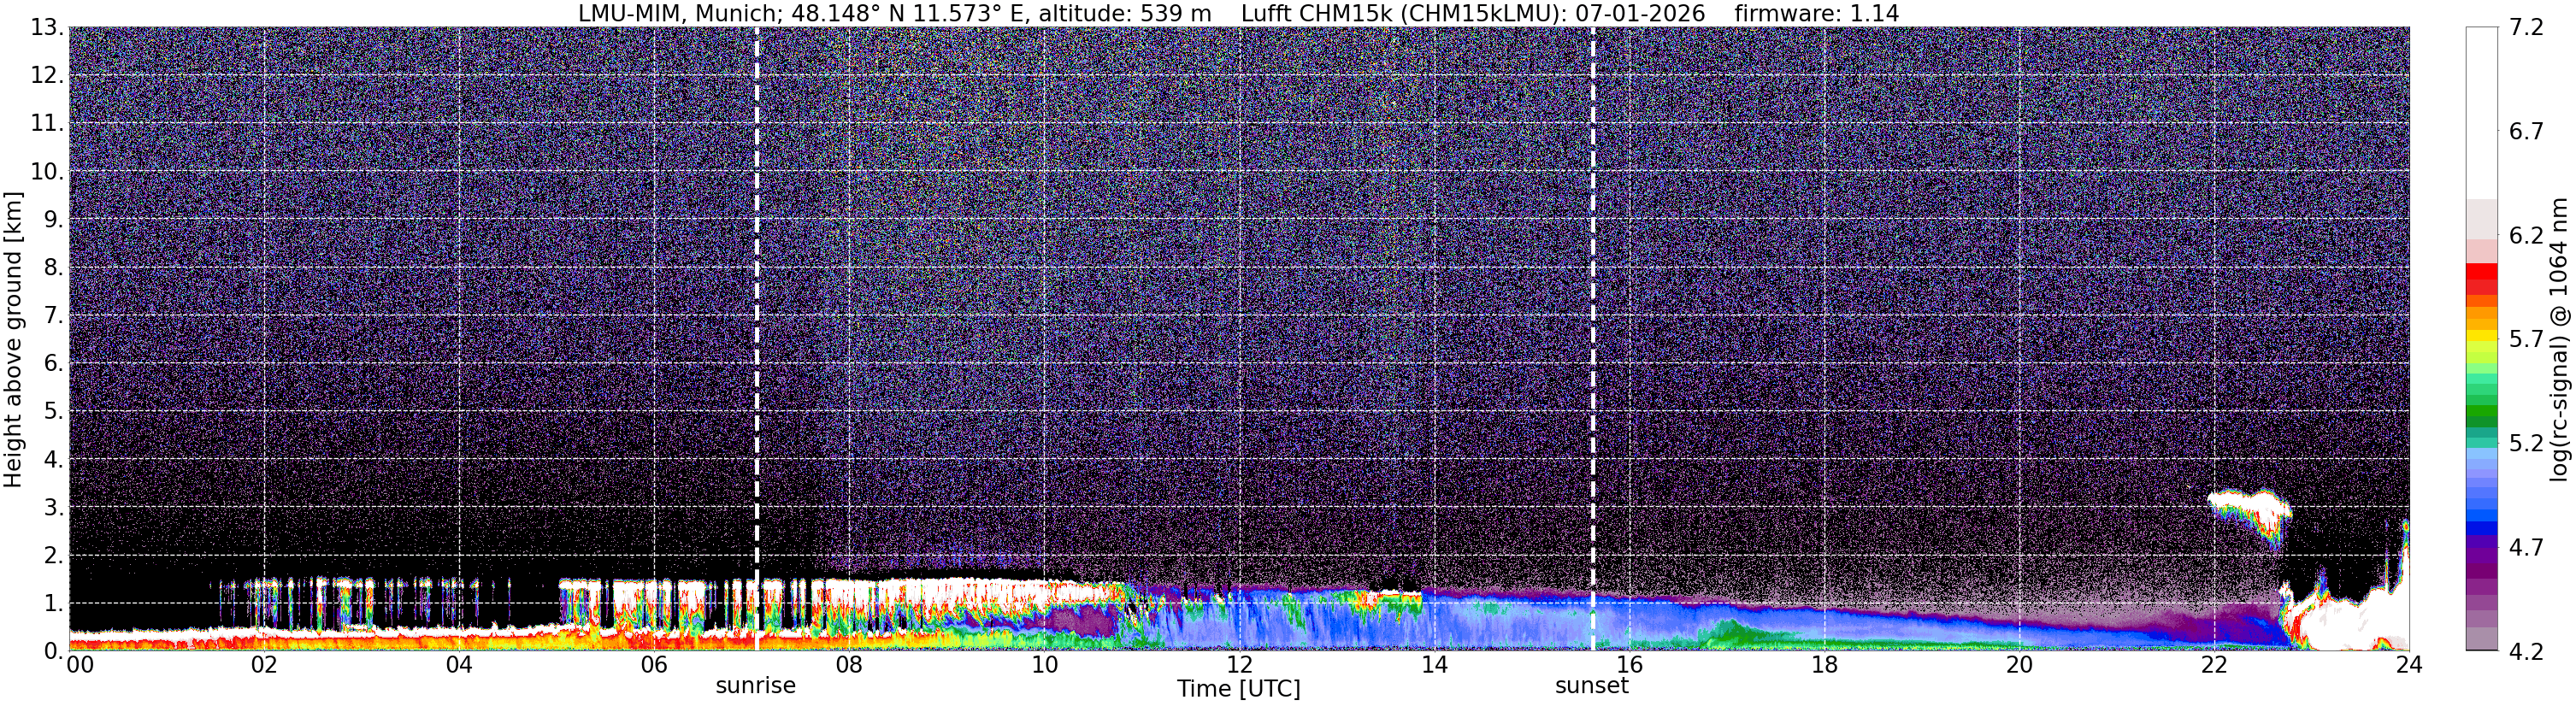Click the time-axis tick label '14'
The height and width of the screenshot is (706, 2576).
(1434, 665)
